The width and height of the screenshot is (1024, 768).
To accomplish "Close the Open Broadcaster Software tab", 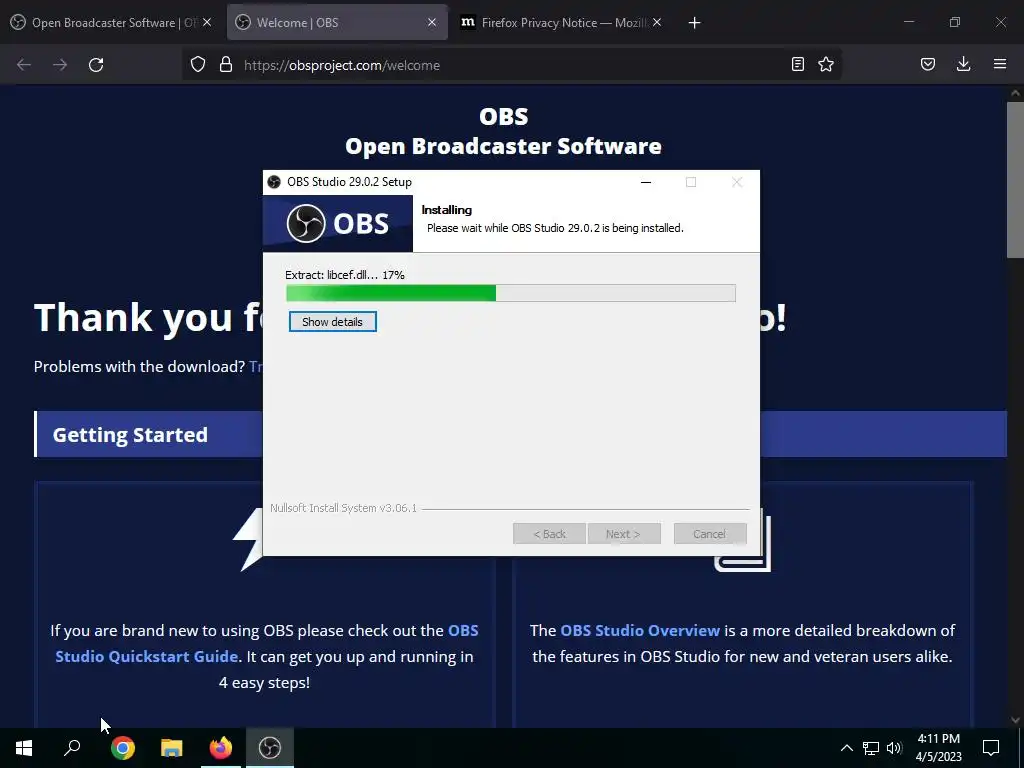I will pos(207,22).
